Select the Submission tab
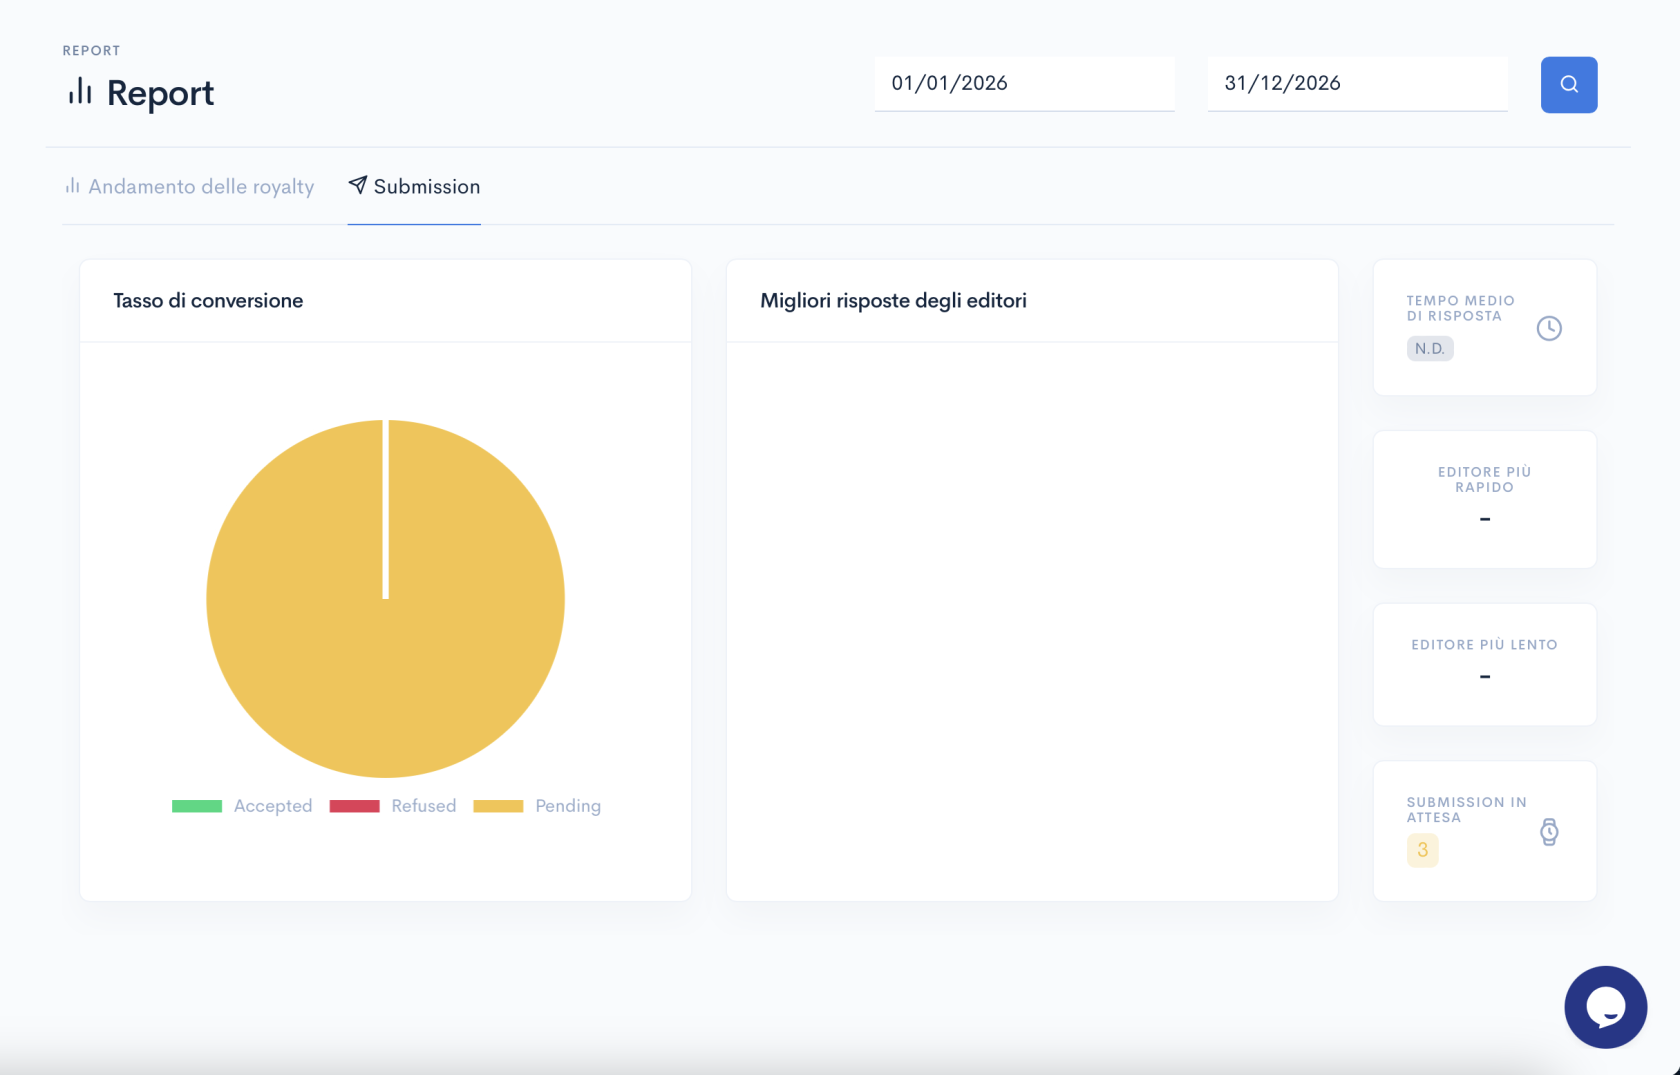The width and height of the screenshot is (1680, 1075). 414,187
